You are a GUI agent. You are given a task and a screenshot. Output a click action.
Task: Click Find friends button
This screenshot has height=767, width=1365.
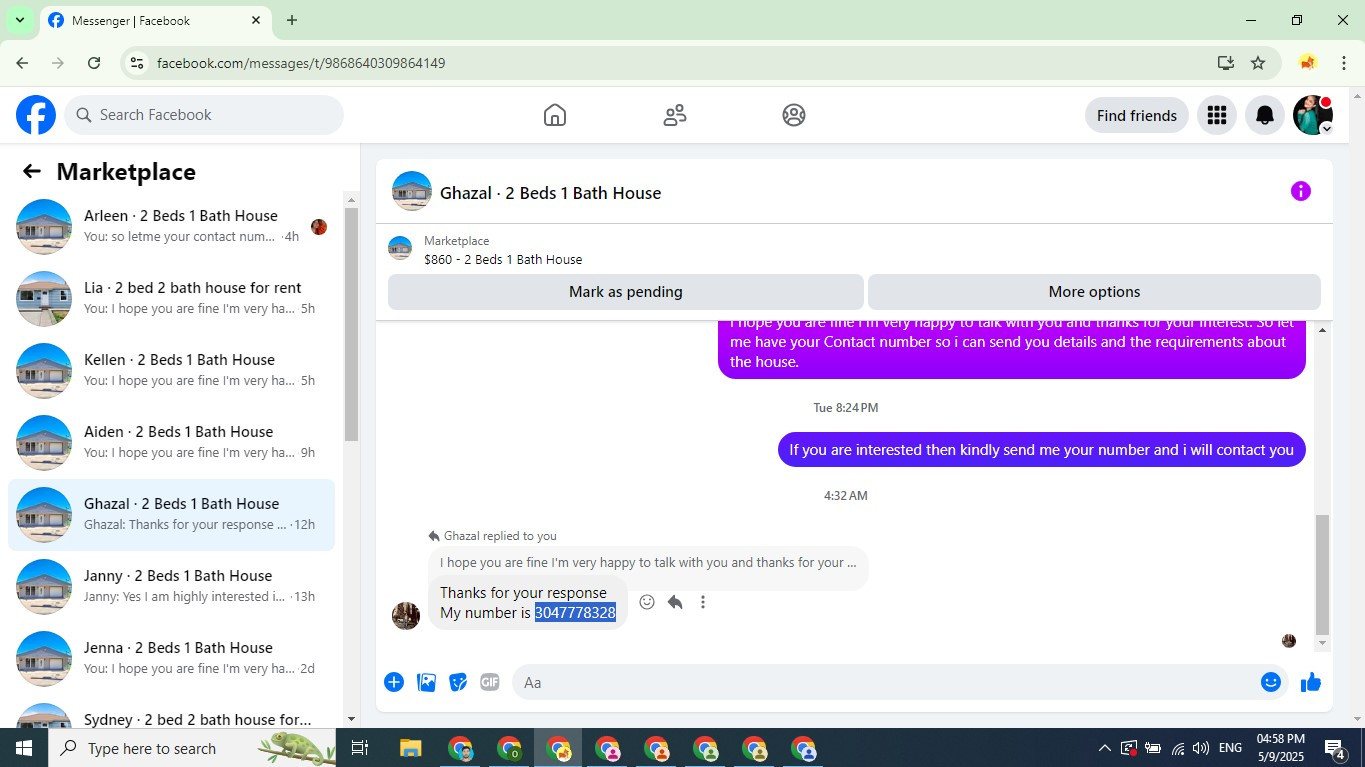(x=1137, y=115)
